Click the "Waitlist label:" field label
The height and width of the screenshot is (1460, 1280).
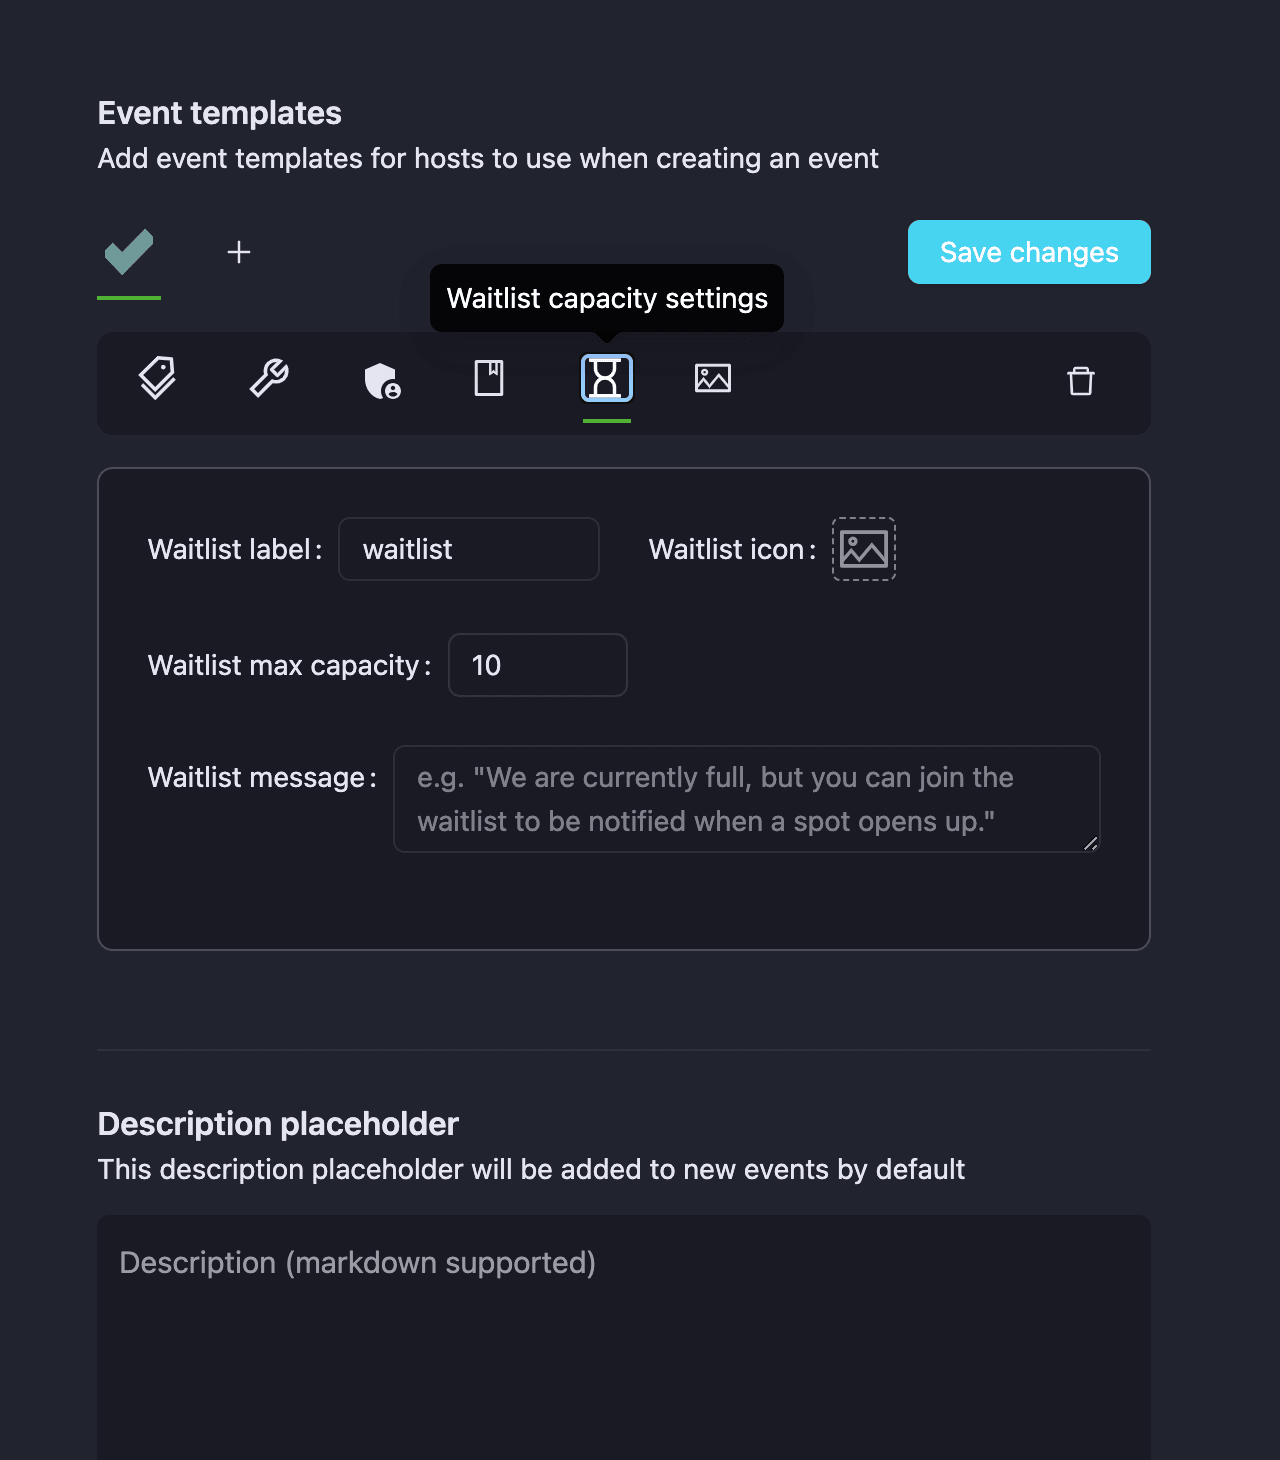point(235,549)
